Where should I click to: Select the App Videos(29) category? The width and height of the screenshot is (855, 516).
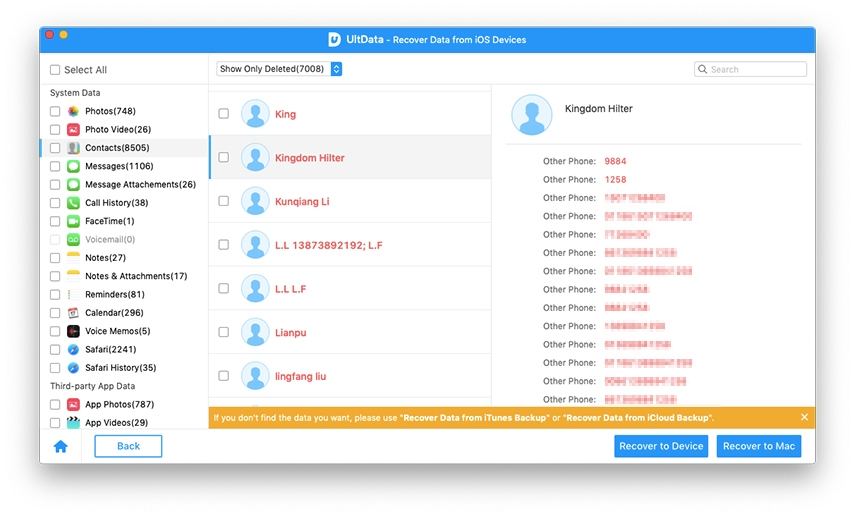click(116, 423)
